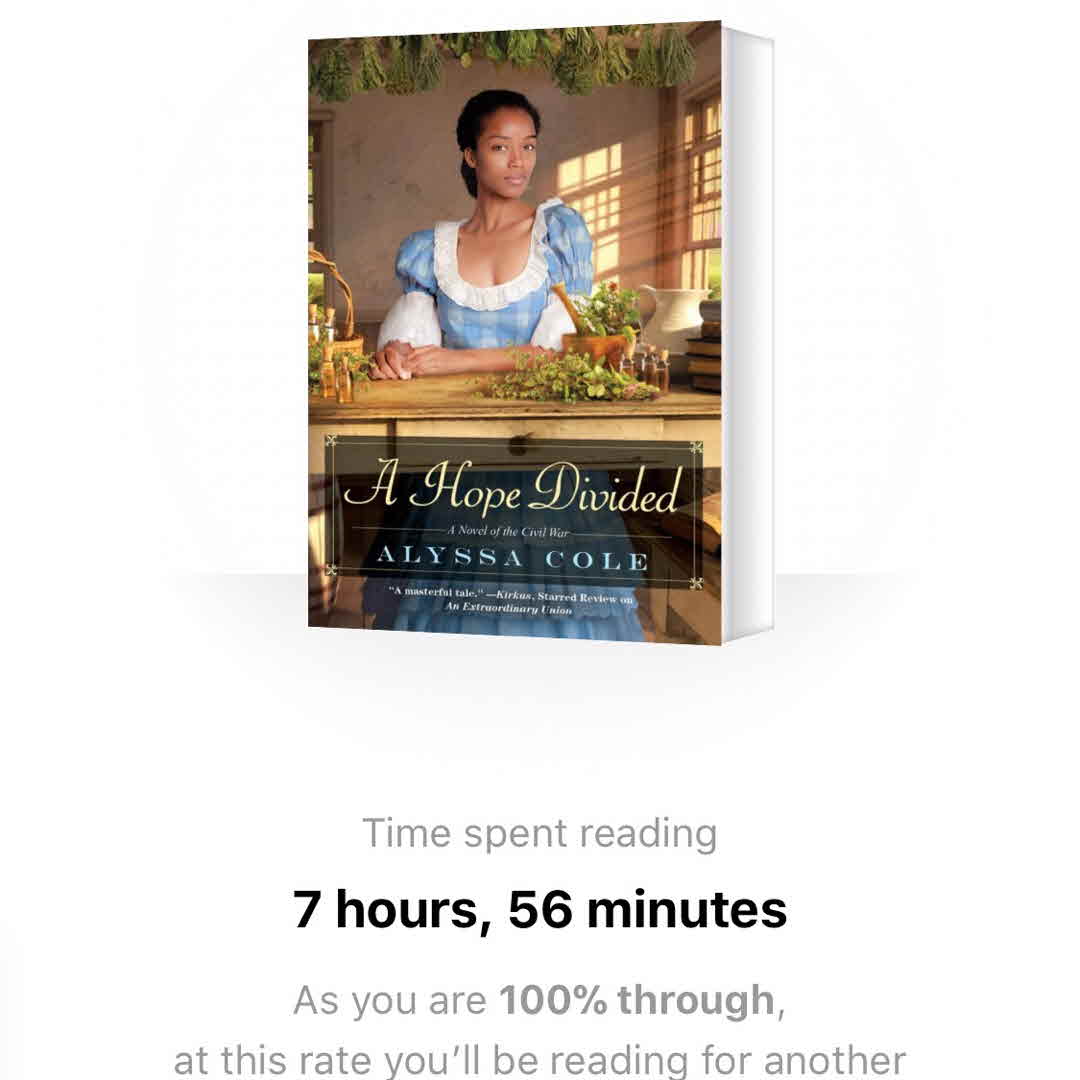Select the "A Novel of the Civil War" subtitle

pyautogui.click(x=508, y=531)
